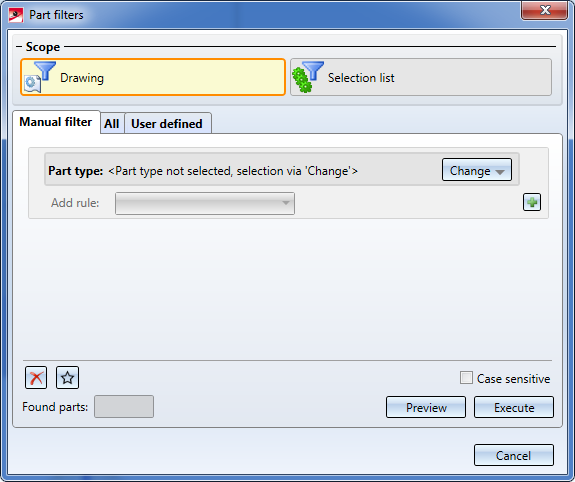Click the star favorites icon
This screenshot has width=575, height=482.
[x=67, y=377]
